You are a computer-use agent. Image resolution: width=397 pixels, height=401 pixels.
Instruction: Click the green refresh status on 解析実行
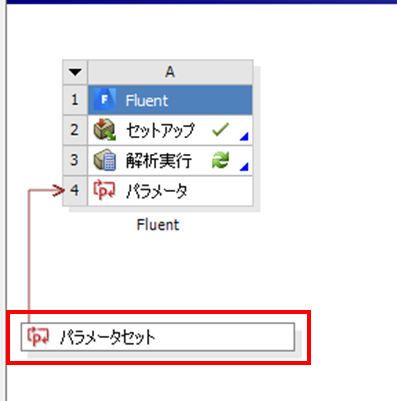(220, 160)
